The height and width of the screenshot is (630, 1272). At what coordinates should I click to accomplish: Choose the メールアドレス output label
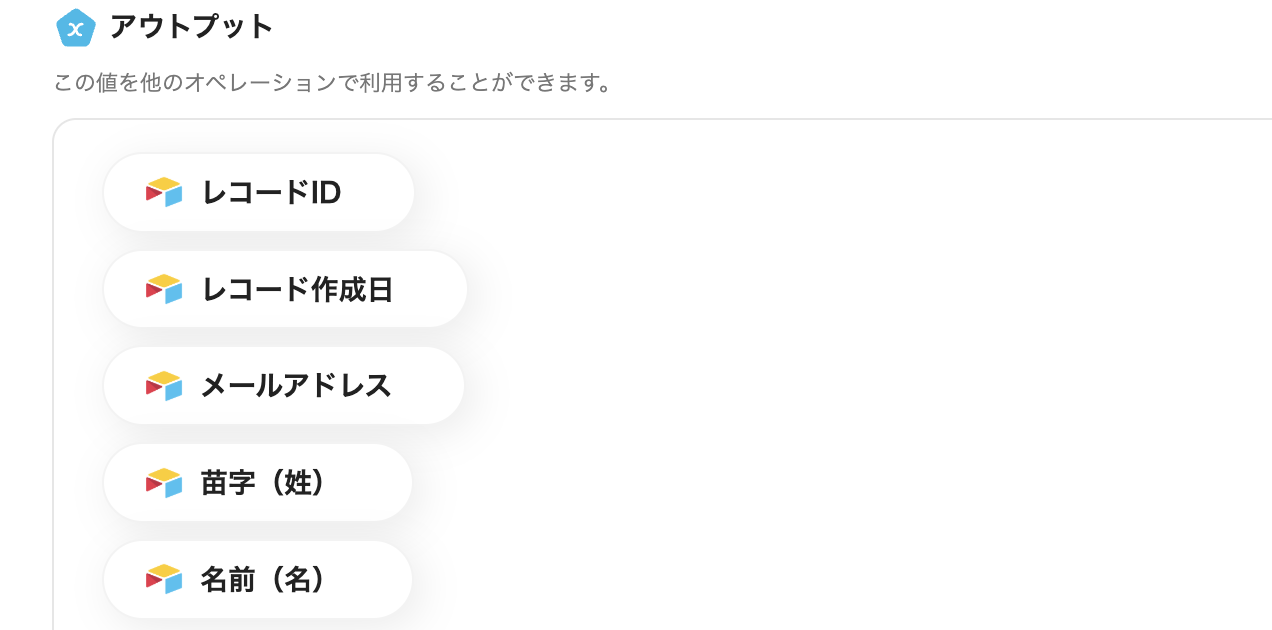click(x=296, y=386)
